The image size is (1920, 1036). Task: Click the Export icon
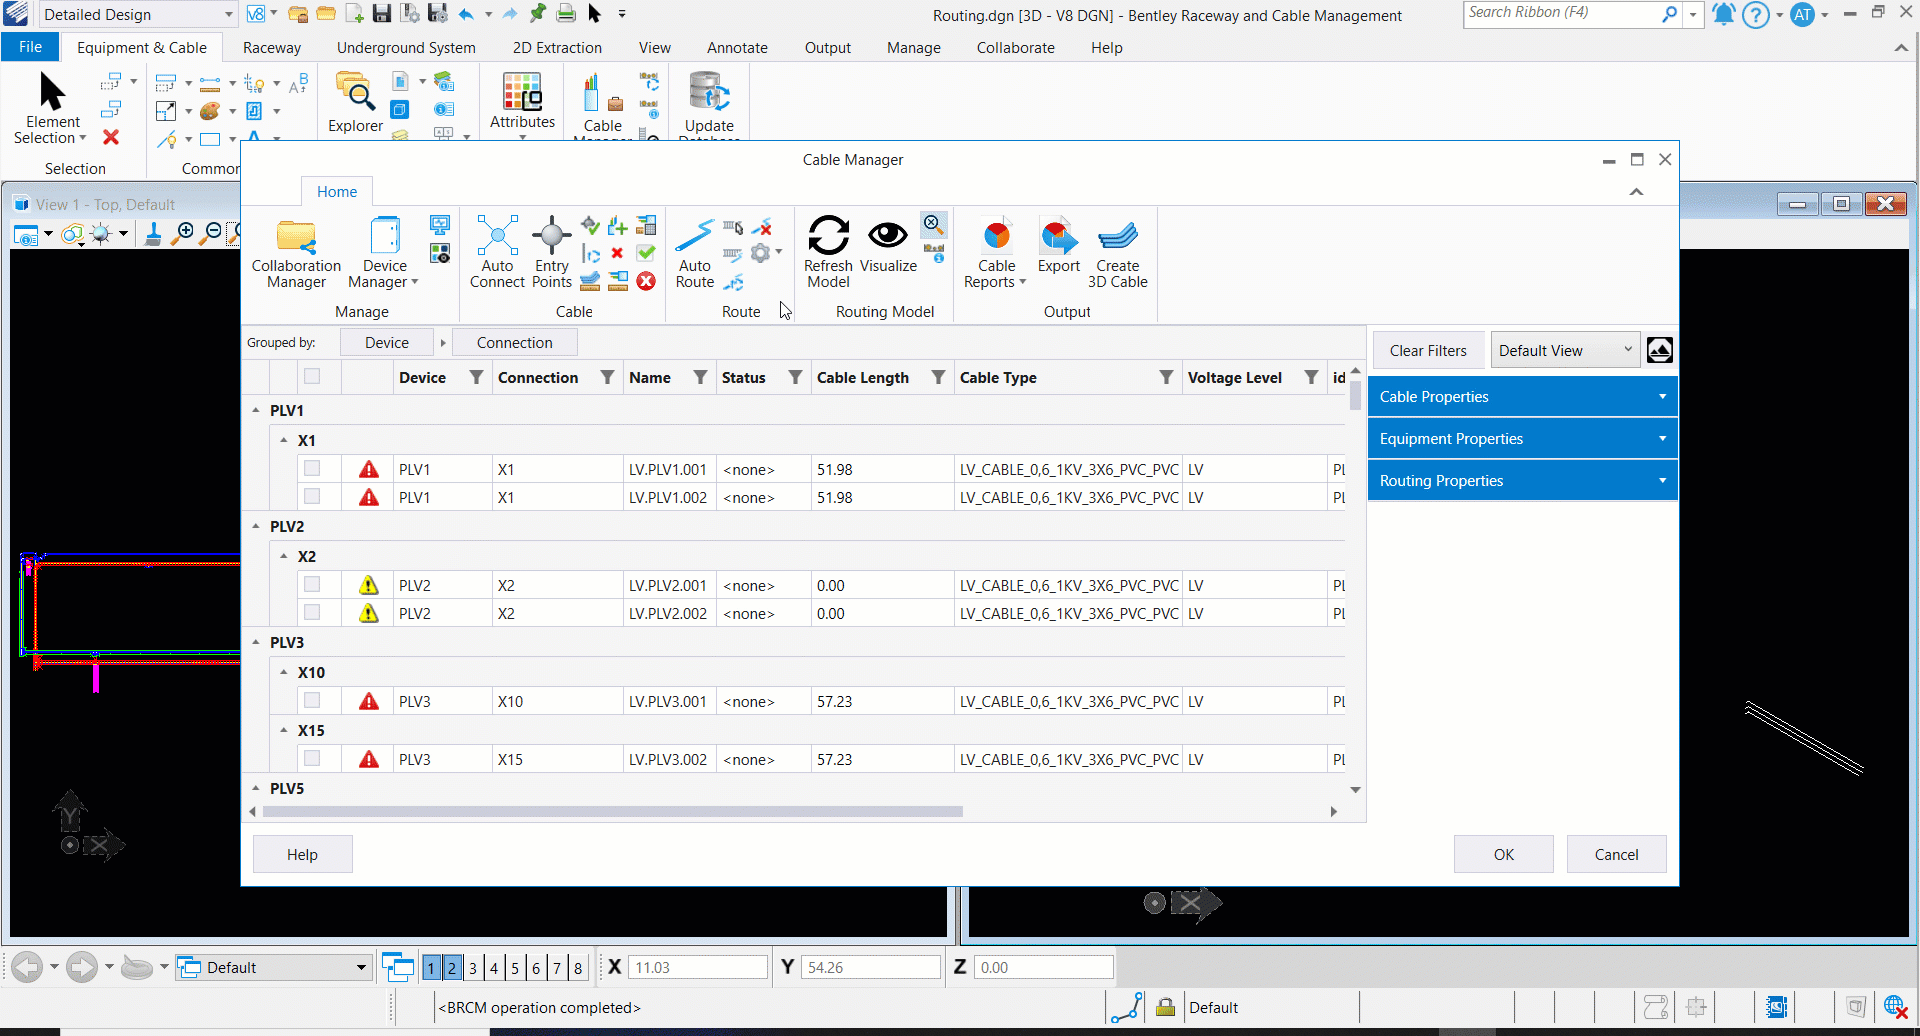click(1058, 237)
